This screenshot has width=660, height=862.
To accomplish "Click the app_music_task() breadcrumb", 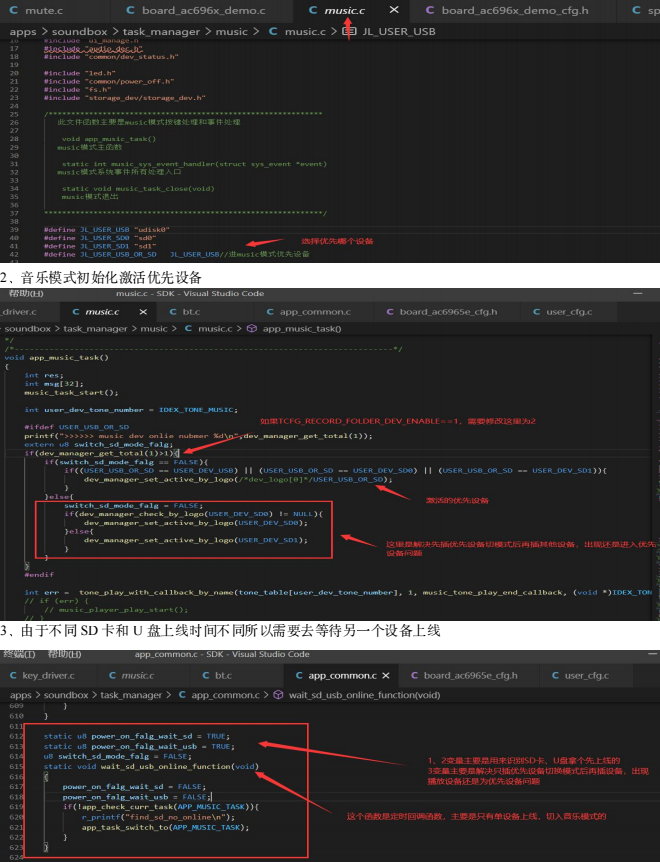I will [302, 329].
